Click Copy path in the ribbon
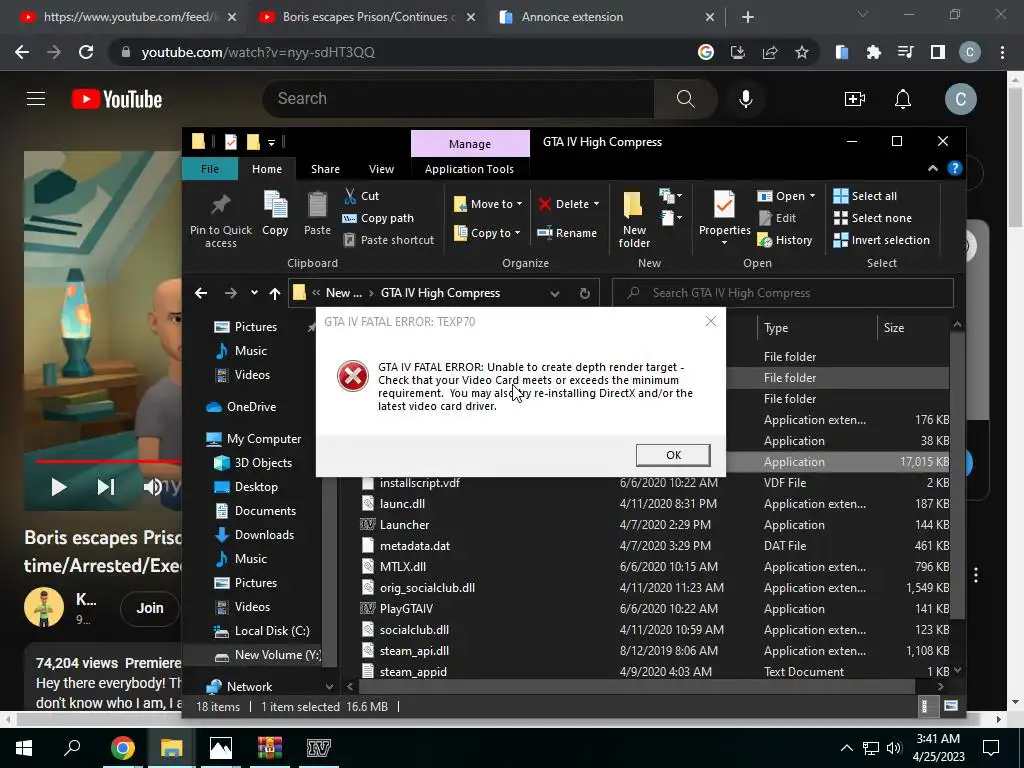Image resolution: width=1024 pixels, height=768 pixels. tap(378, 218)
